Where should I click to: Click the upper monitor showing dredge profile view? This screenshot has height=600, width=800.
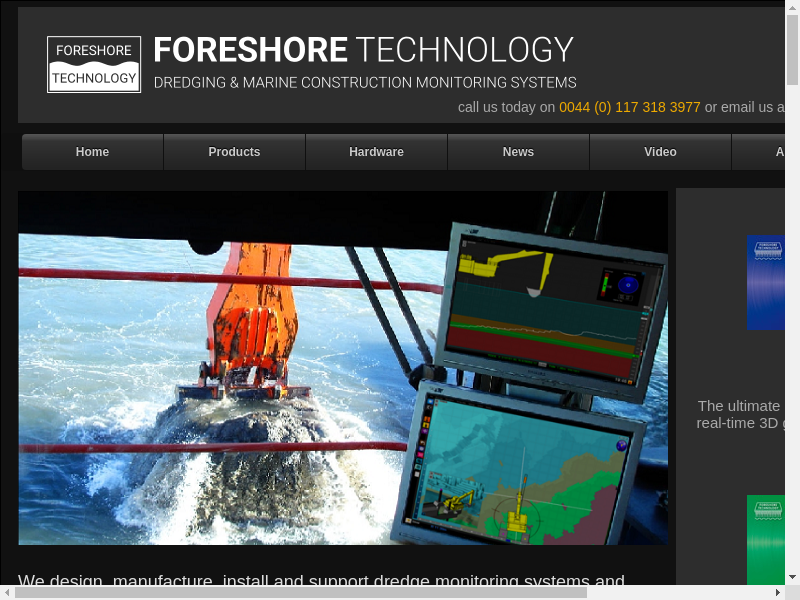pyautogui.click(x=552, y=304)
